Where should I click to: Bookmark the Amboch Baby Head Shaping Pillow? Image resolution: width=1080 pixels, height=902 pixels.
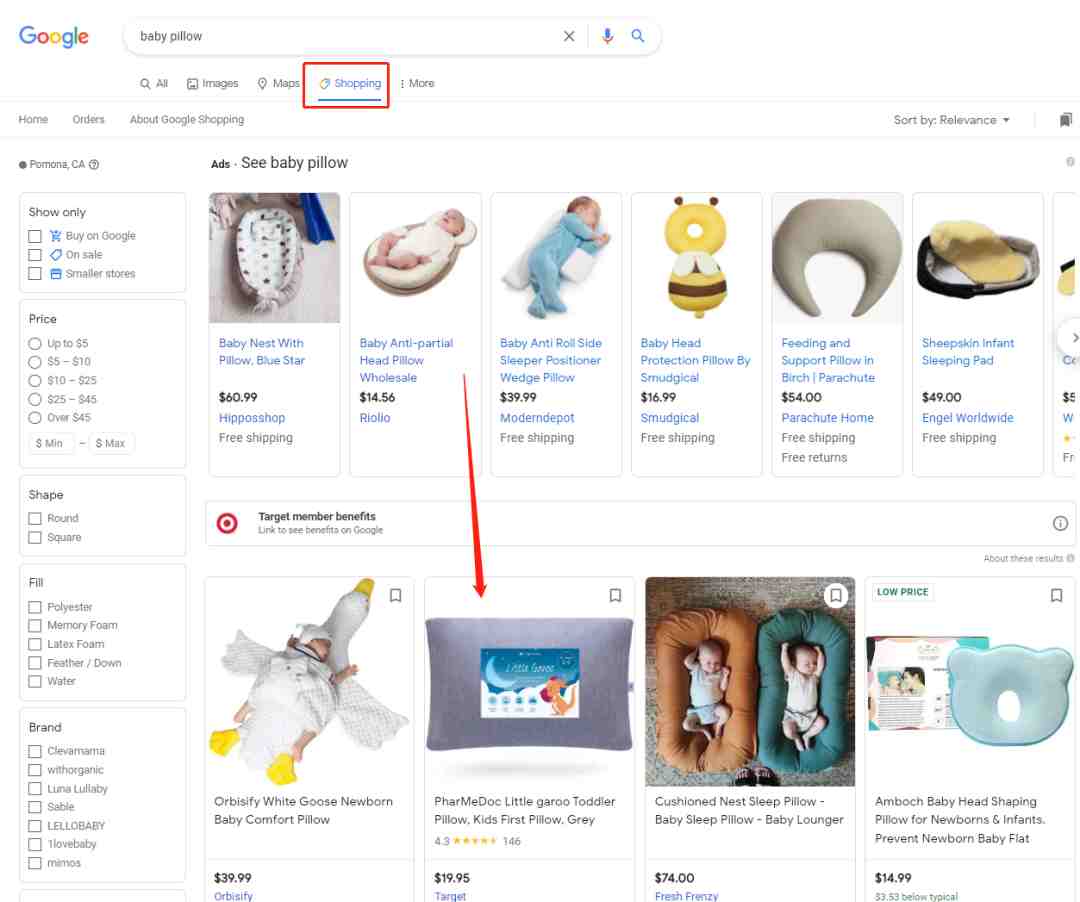click(1056, 595)
